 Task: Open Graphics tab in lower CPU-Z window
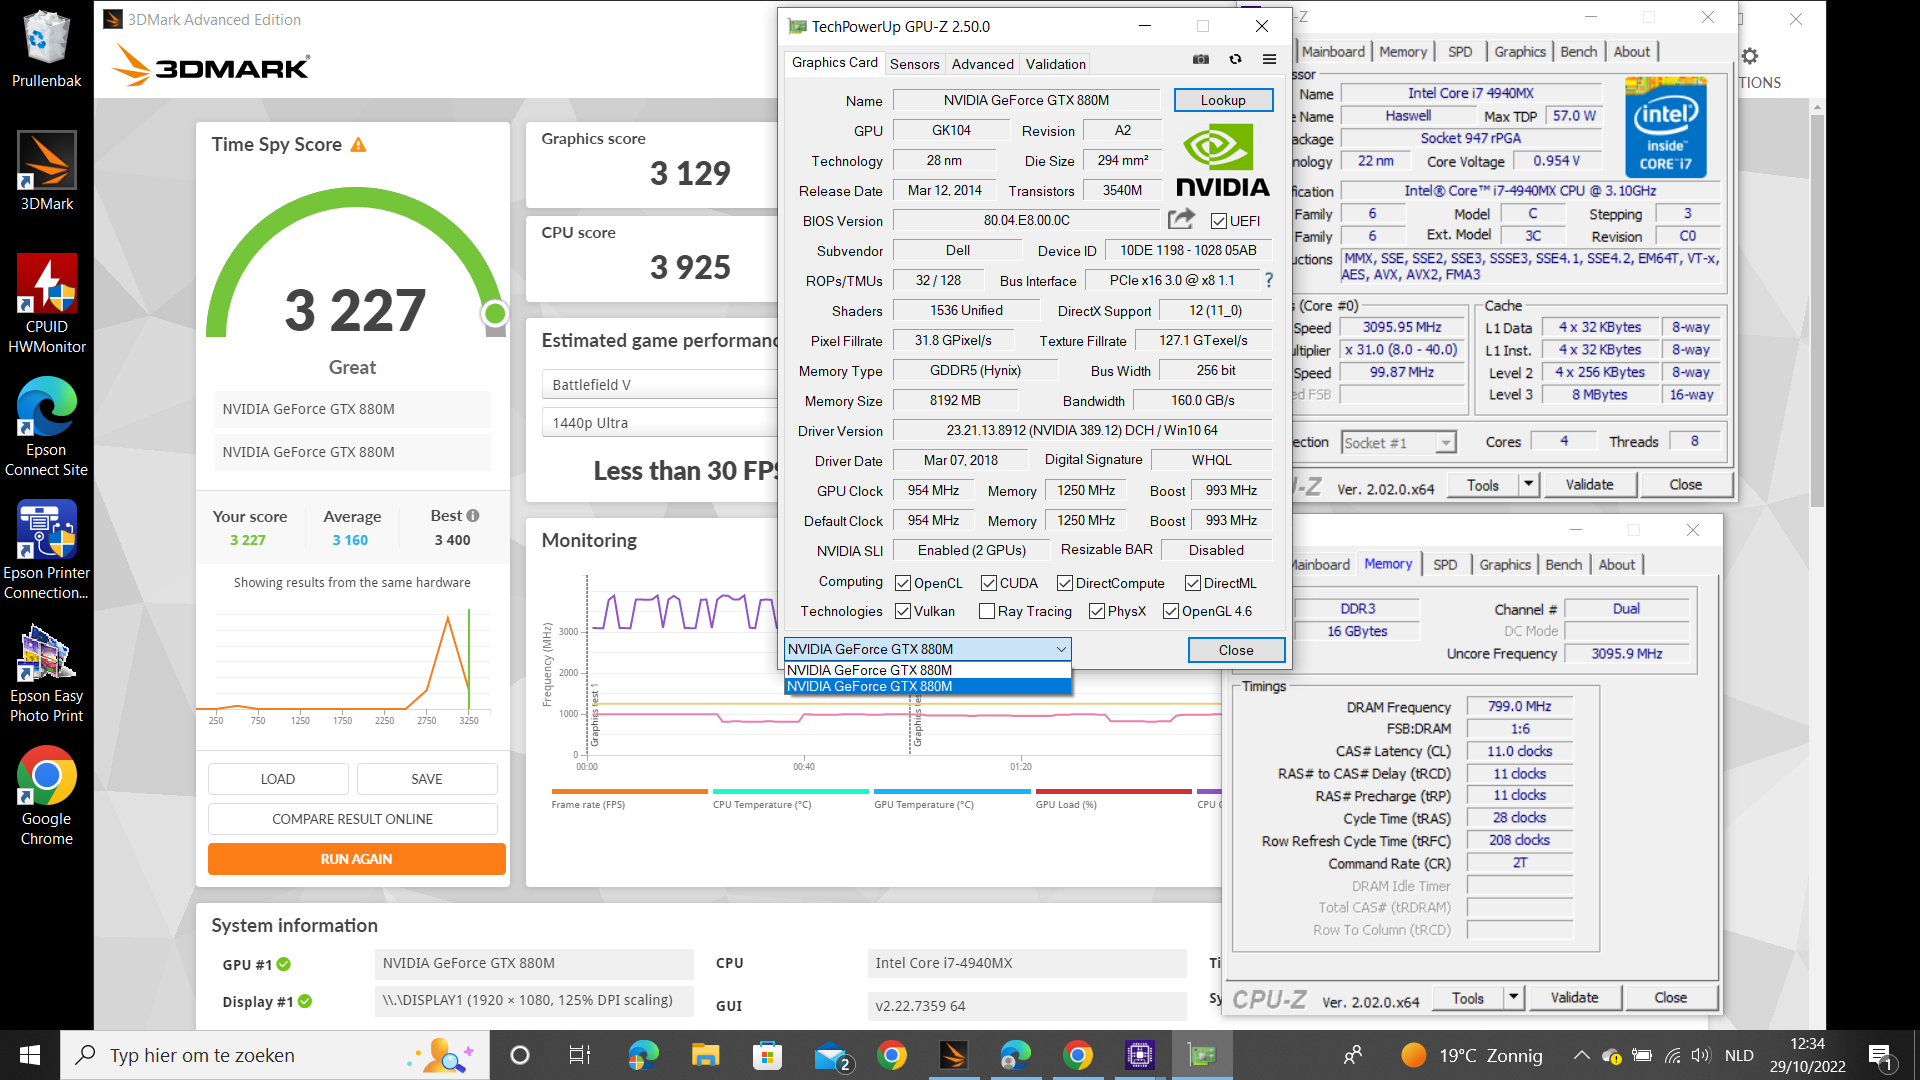[1505, 565]
